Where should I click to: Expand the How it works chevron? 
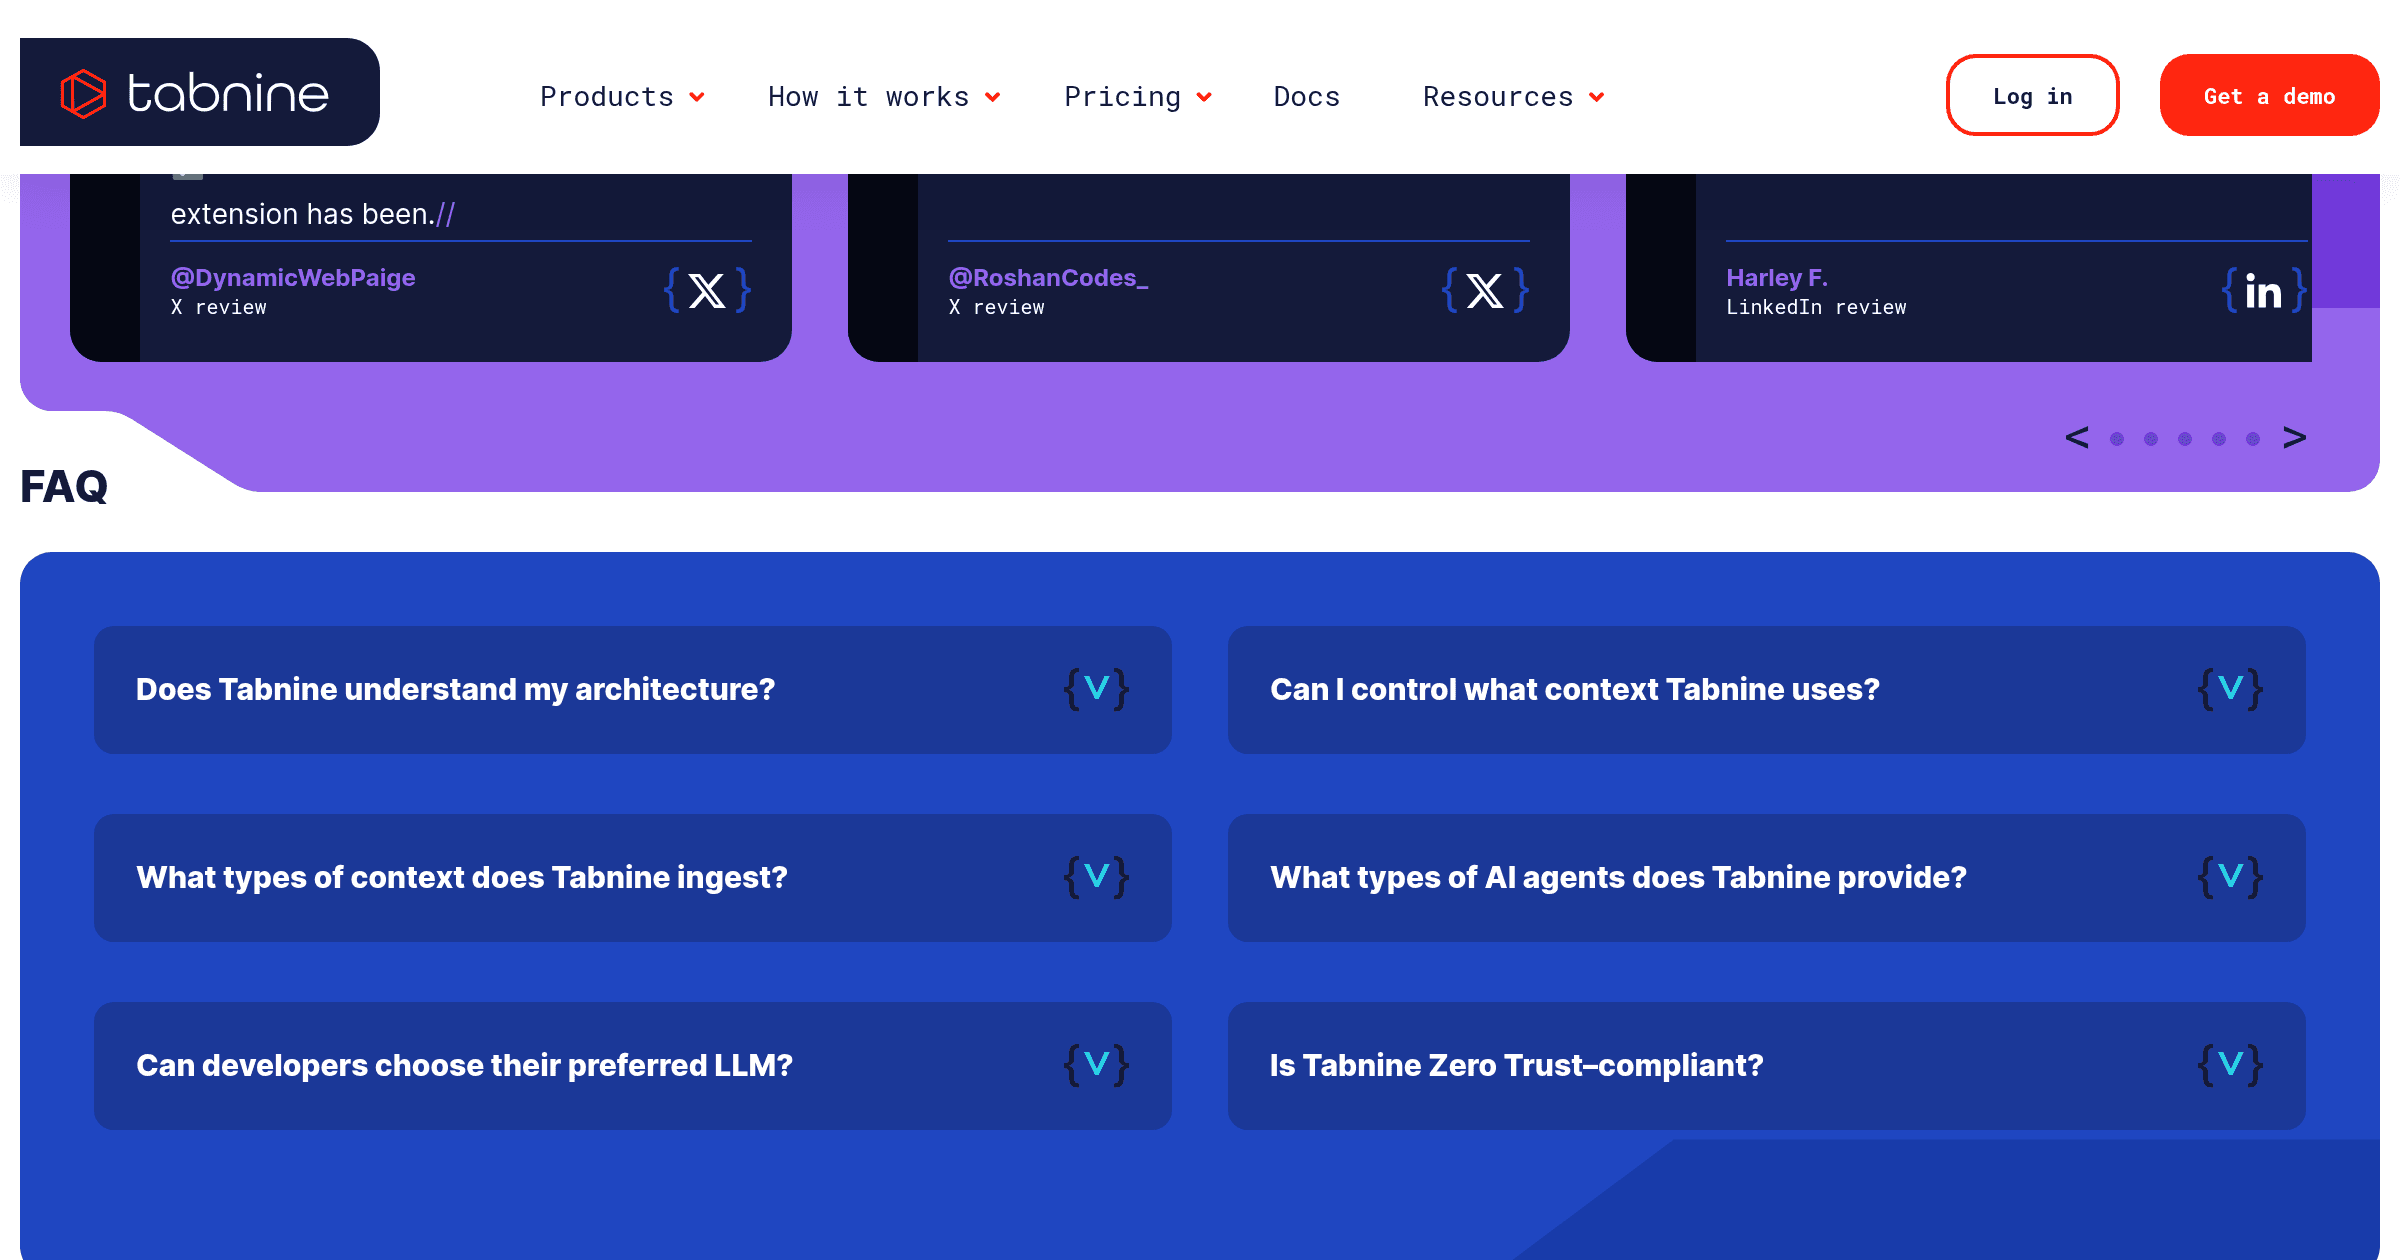coord(993,97)
